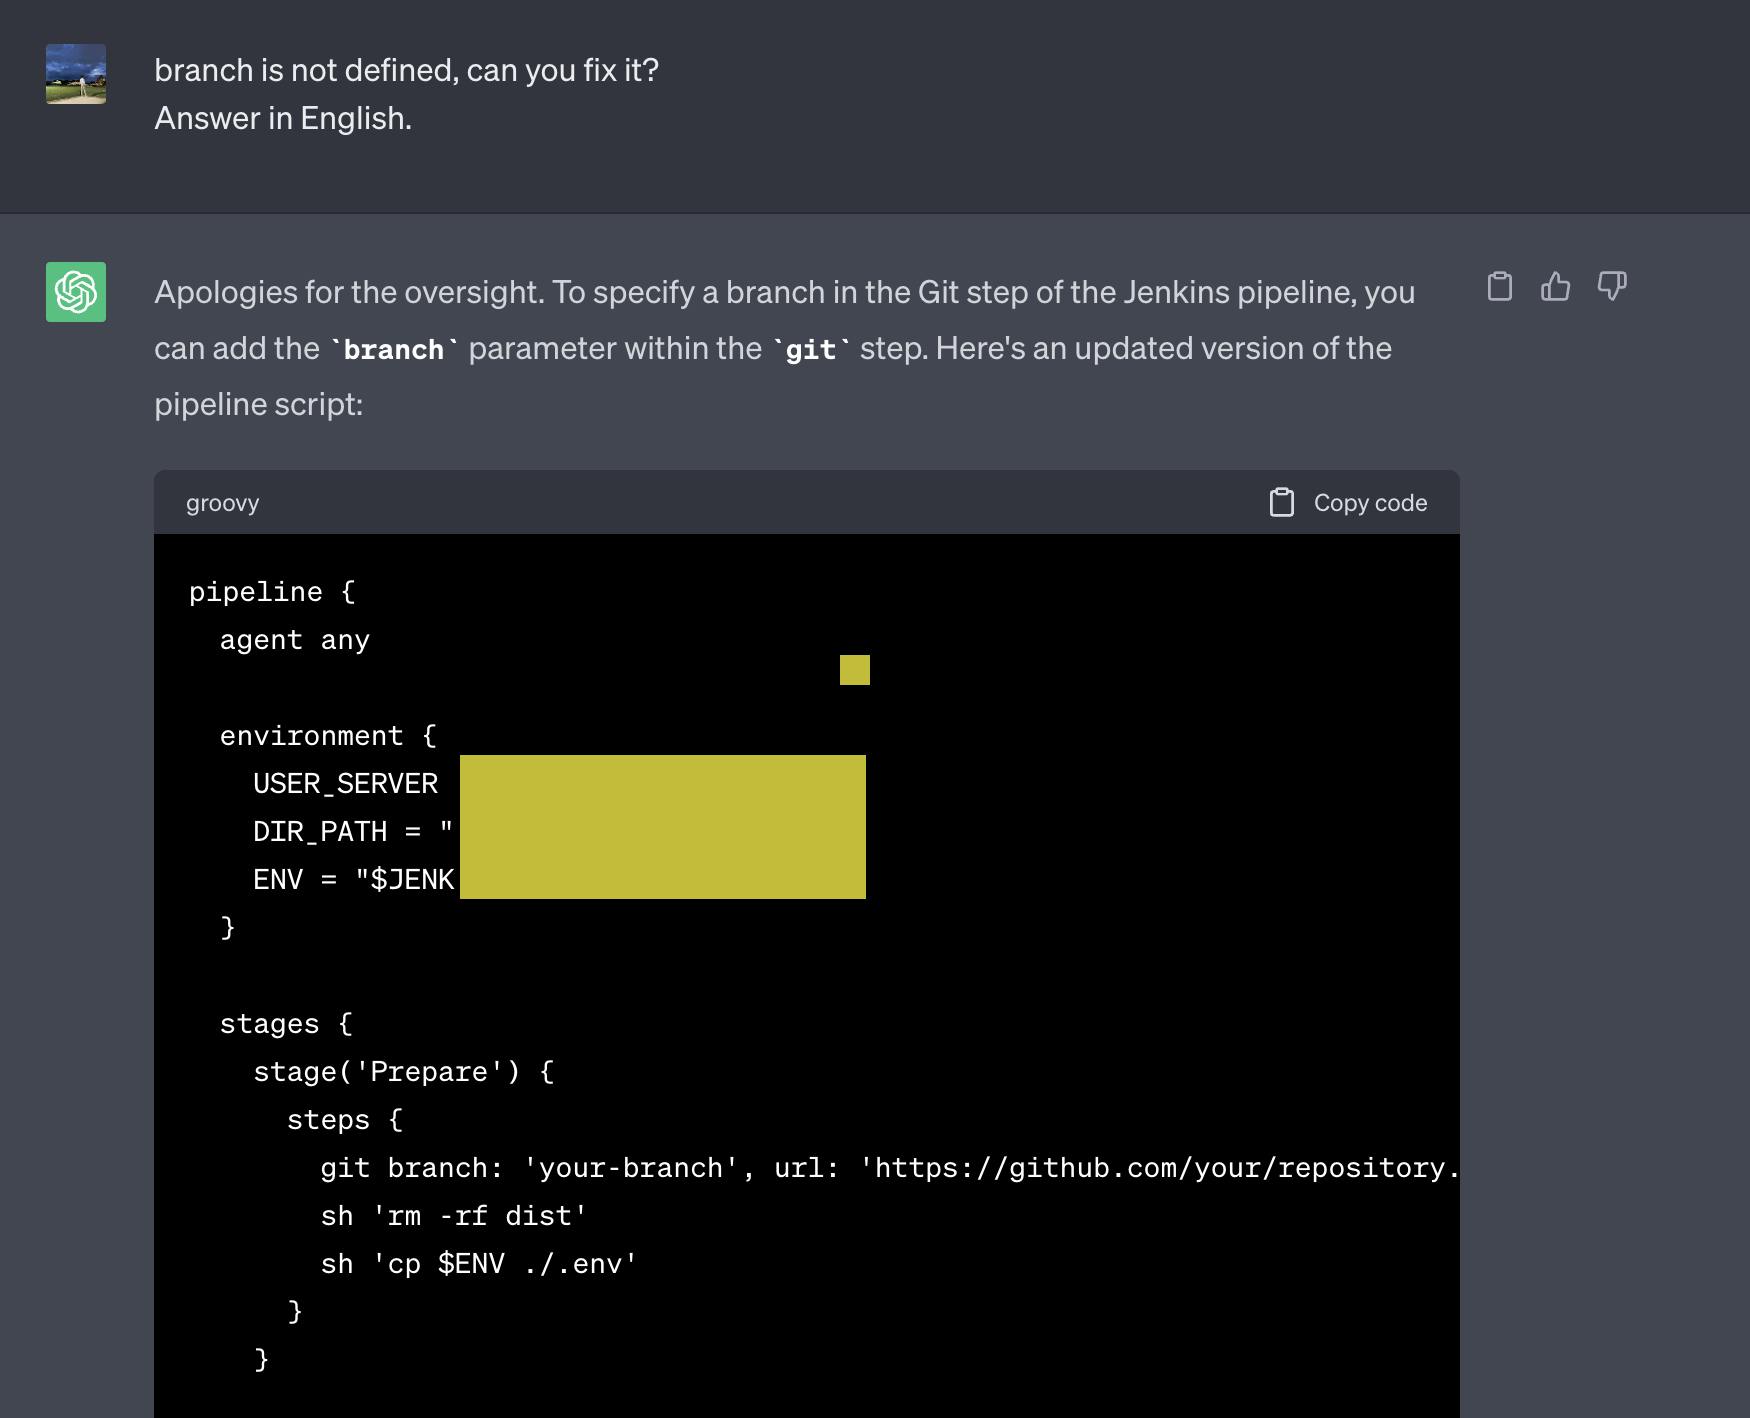Click the 'Answer in English.' line
Image resolution: width=1750 pixels, height=1418 pixels.
tap(283, 118)
